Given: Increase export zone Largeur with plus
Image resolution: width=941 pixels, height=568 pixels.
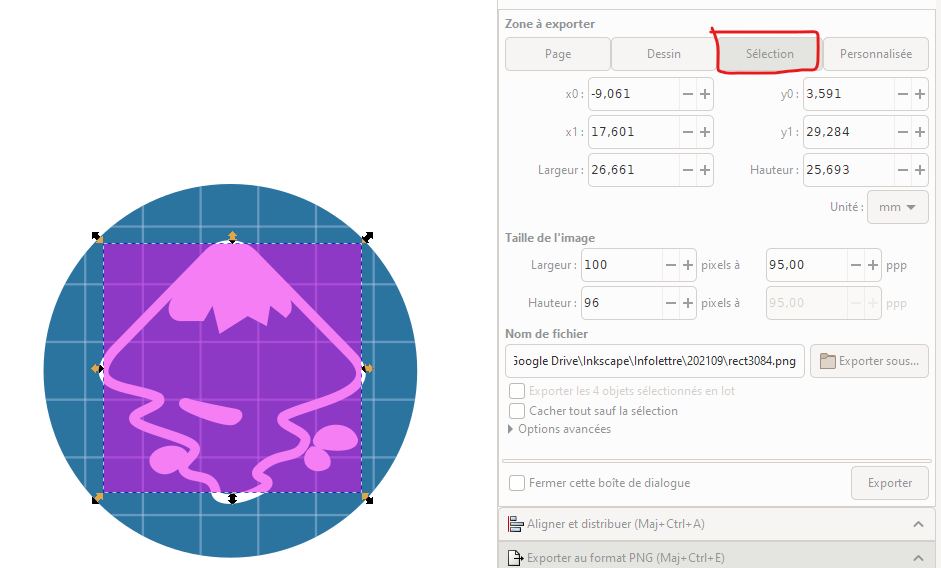Looking at the screenshot, I should click(705, 170).
